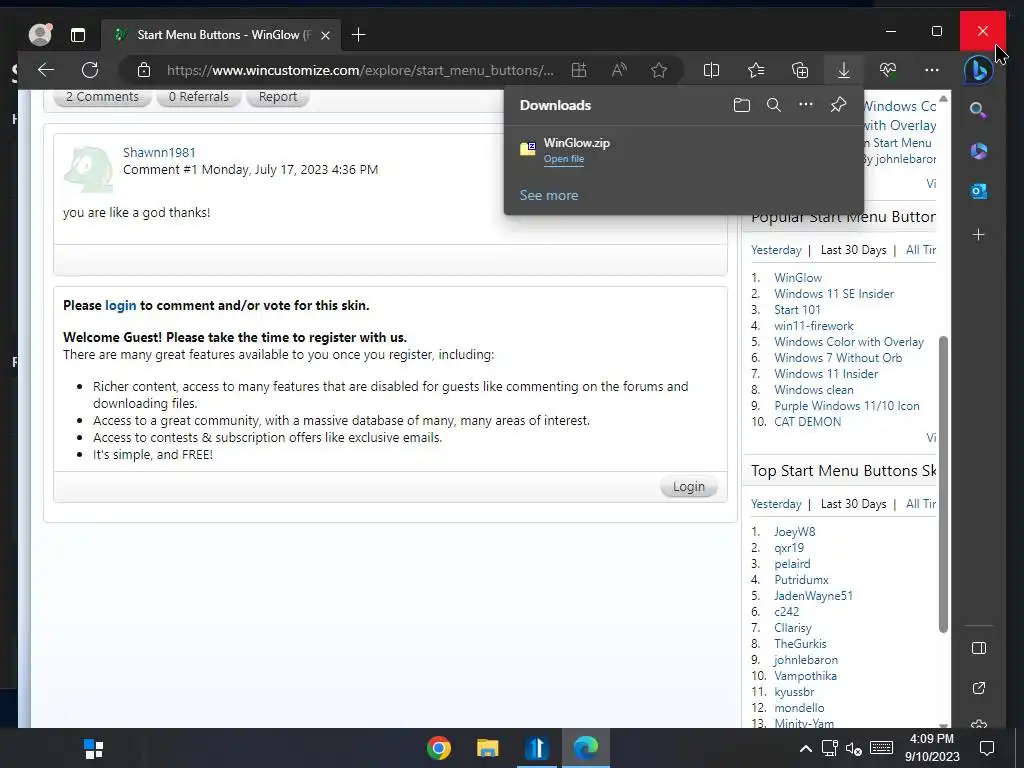Image resolution: width=1024 pixels, height=768 pixels.
Task: Open Purple Windows 11/10 Icon link
Action: click(x=846, y=406)
